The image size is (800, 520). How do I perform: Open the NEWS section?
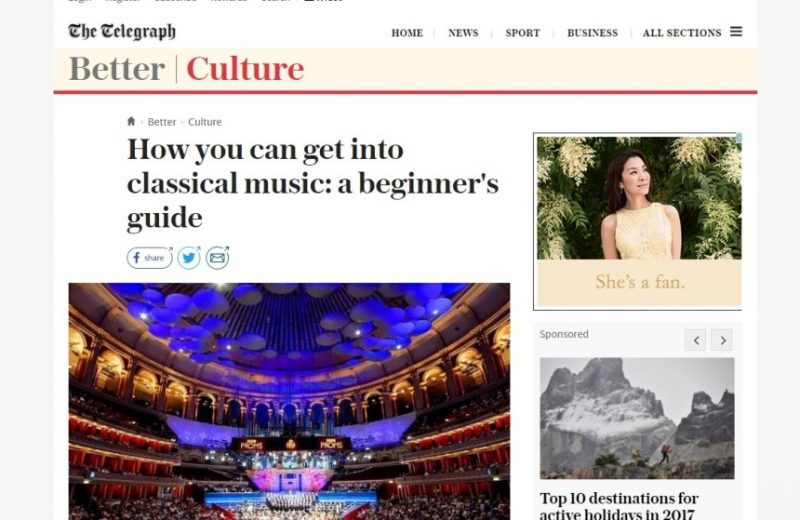coord(463,33)
